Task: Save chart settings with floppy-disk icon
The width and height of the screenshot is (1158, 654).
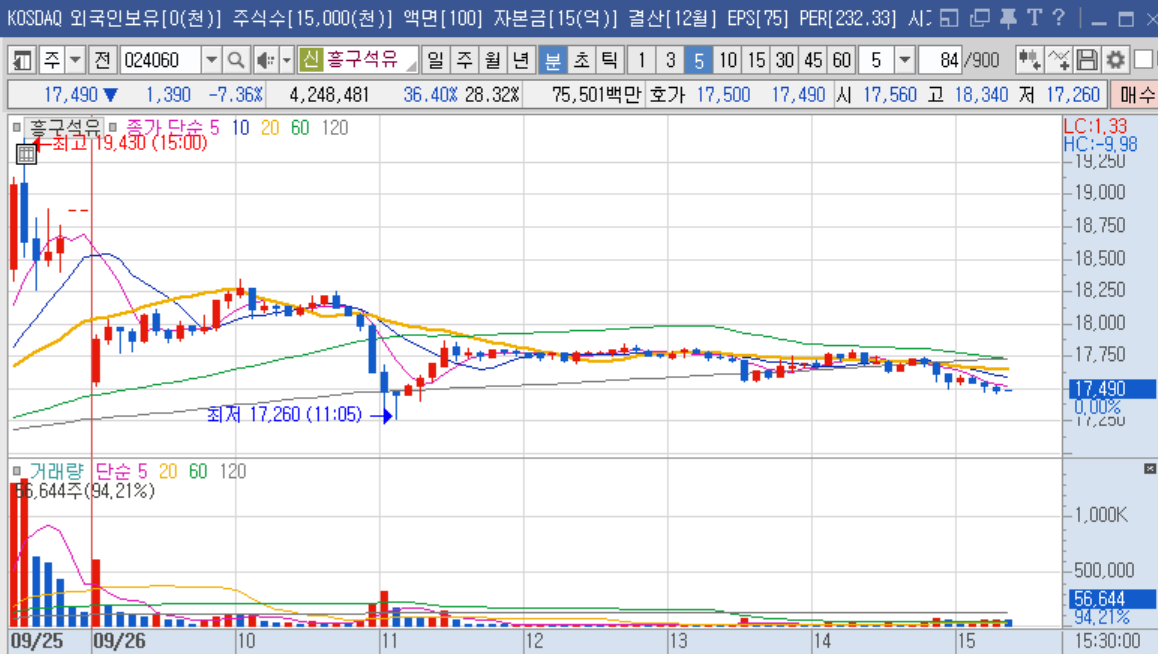Action: [1086, 60]
